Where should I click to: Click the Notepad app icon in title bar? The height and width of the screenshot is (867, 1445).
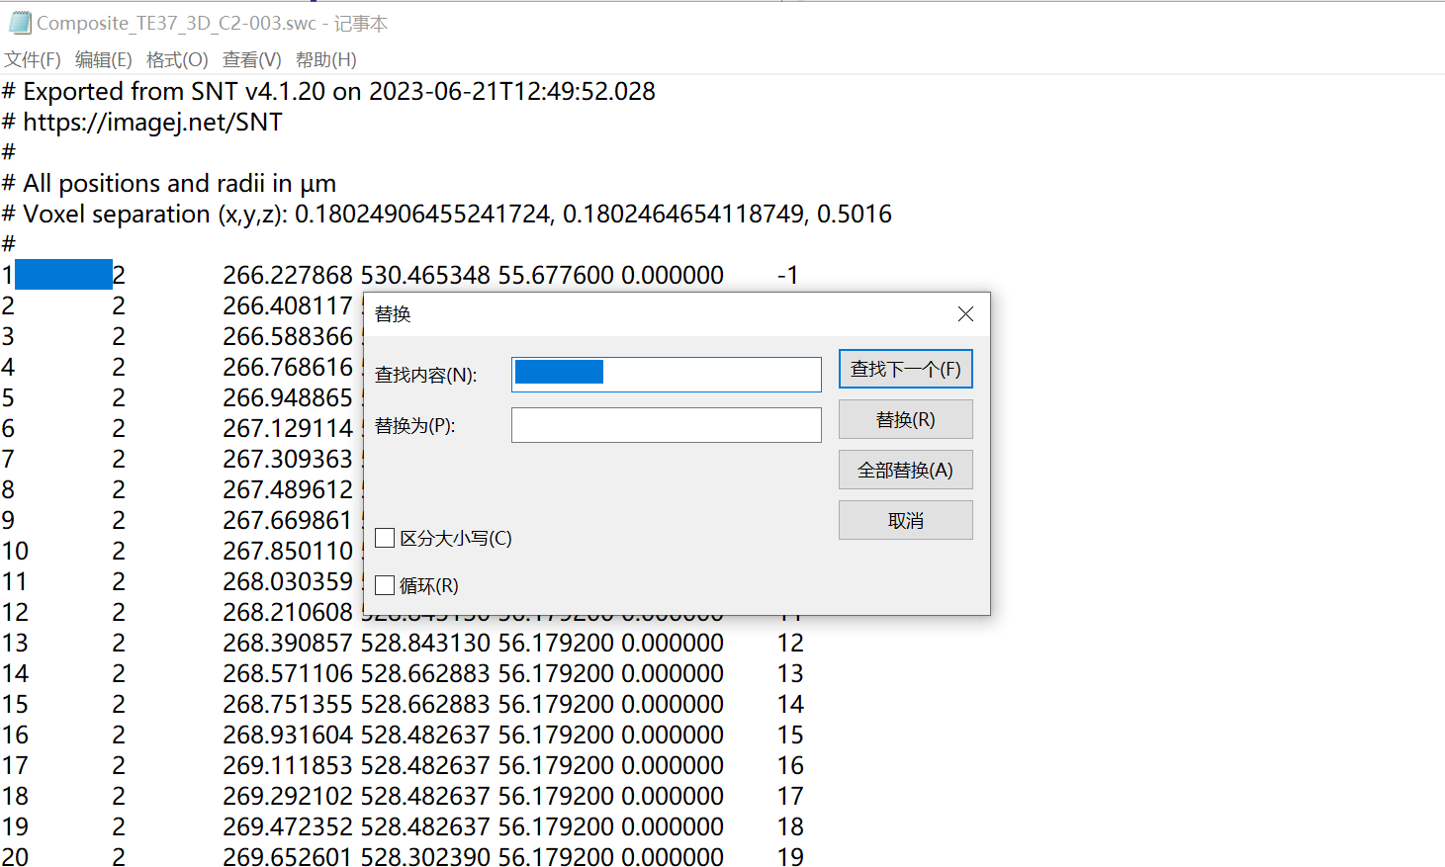[x=19, y=22]
